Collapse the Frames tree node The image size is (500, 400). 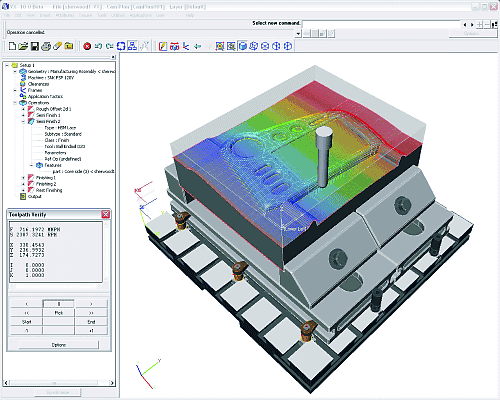[15, 90]
